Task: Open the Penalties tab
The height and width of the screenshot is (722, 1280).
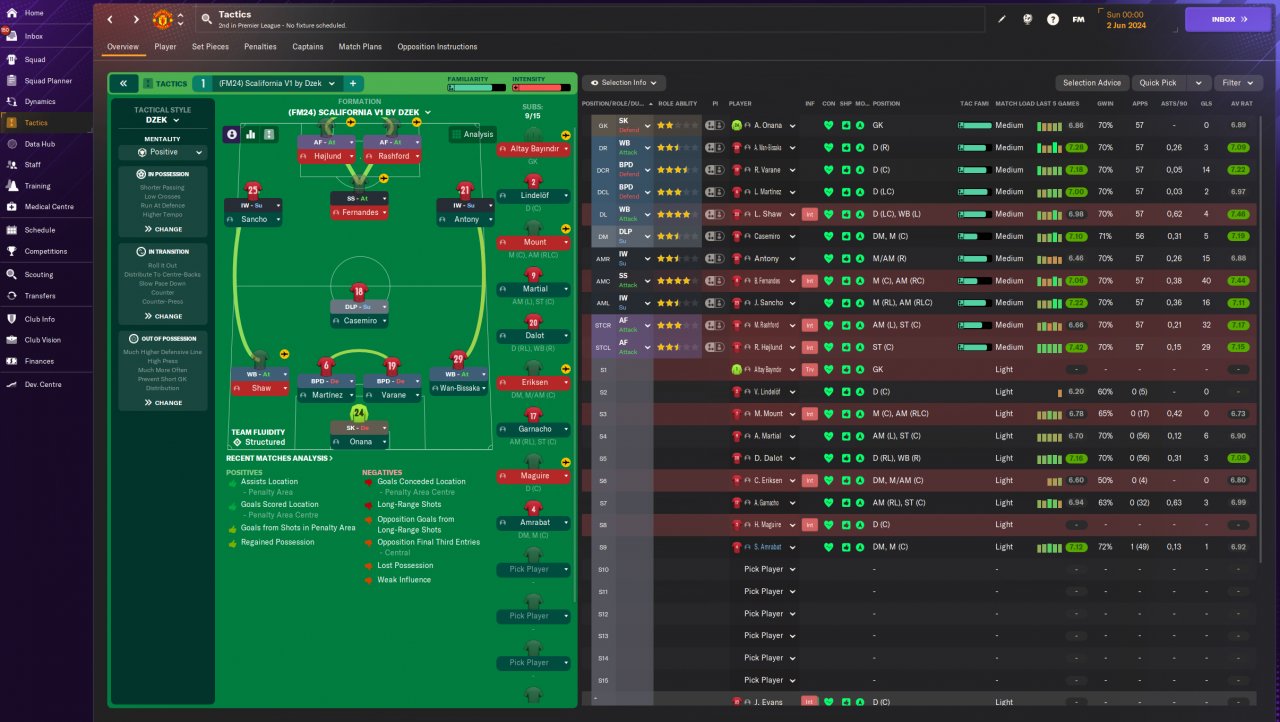Action: (260, 47)
